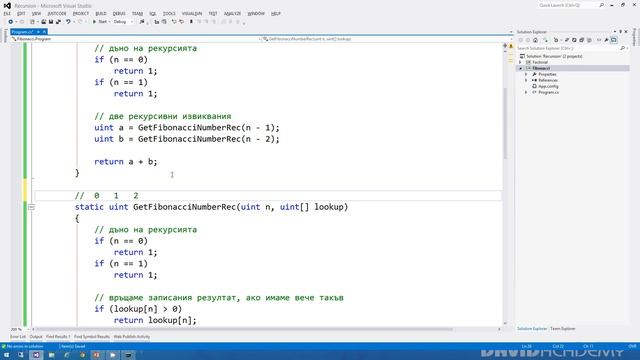Image resolution: width=640 pixels, height=360 pixels.
Task: Open the HELP menu
Action: [276, 13]
